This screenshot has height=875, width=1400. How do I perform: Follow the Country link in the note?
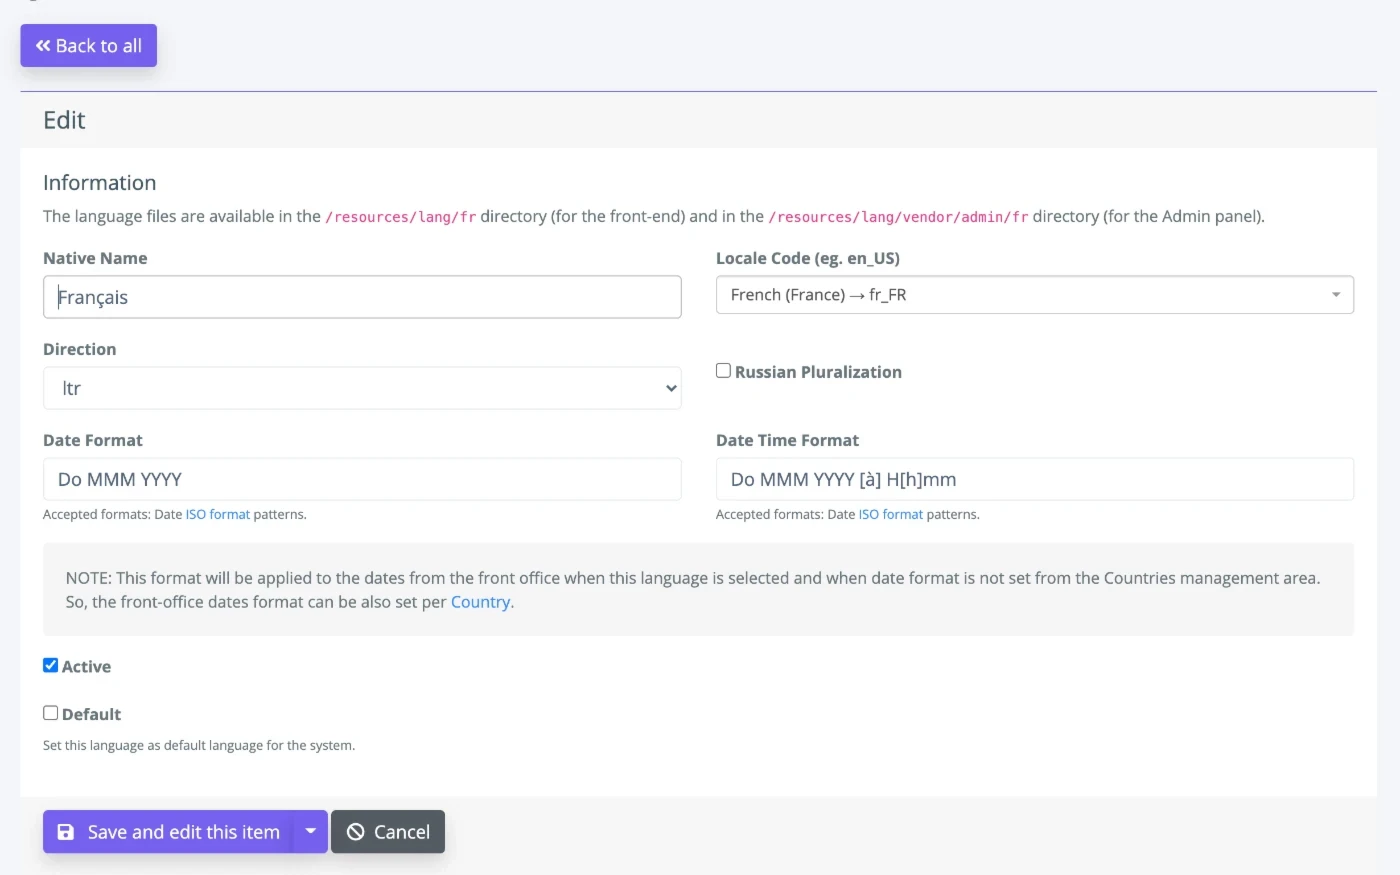click(x=480, y=602)
